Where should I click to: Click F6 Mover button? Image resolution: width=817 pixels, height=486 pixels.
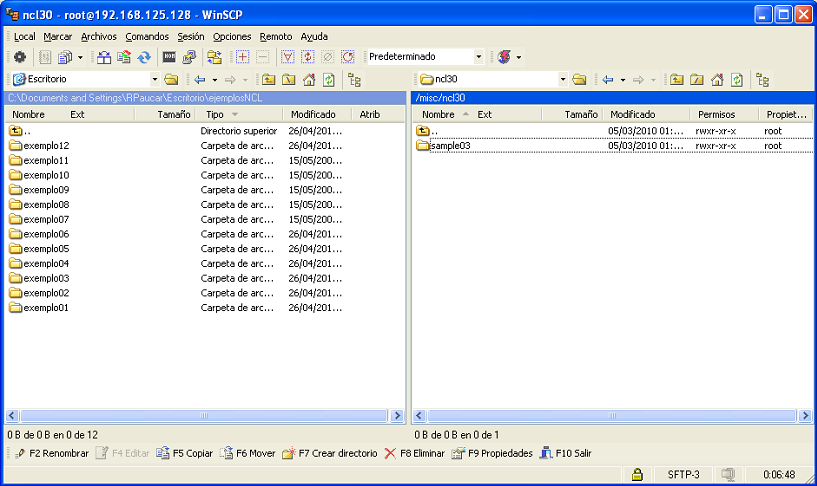click(247, 453)
